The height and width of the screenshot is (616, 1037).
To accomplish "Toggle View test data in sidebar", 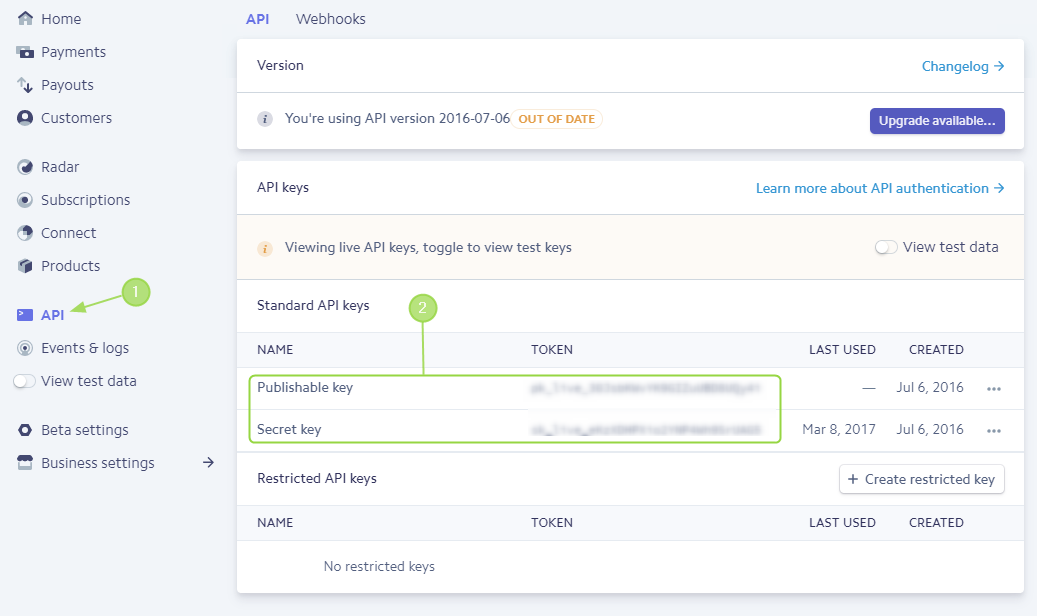I will 24,381.
